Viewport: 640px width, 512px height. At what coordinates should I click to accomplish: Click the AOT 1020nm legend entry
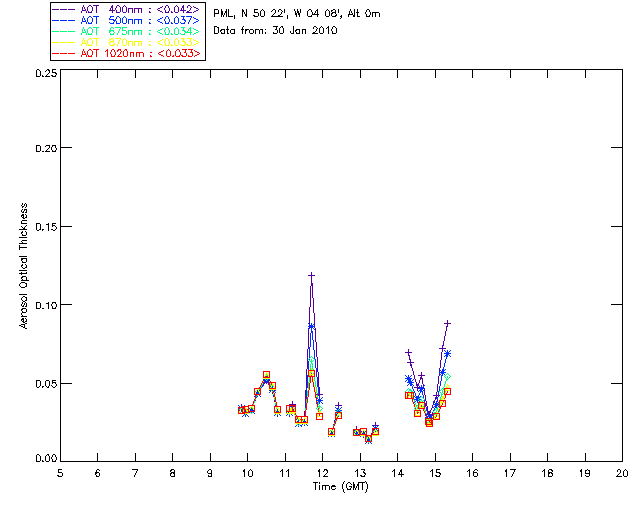click(127, 53)
